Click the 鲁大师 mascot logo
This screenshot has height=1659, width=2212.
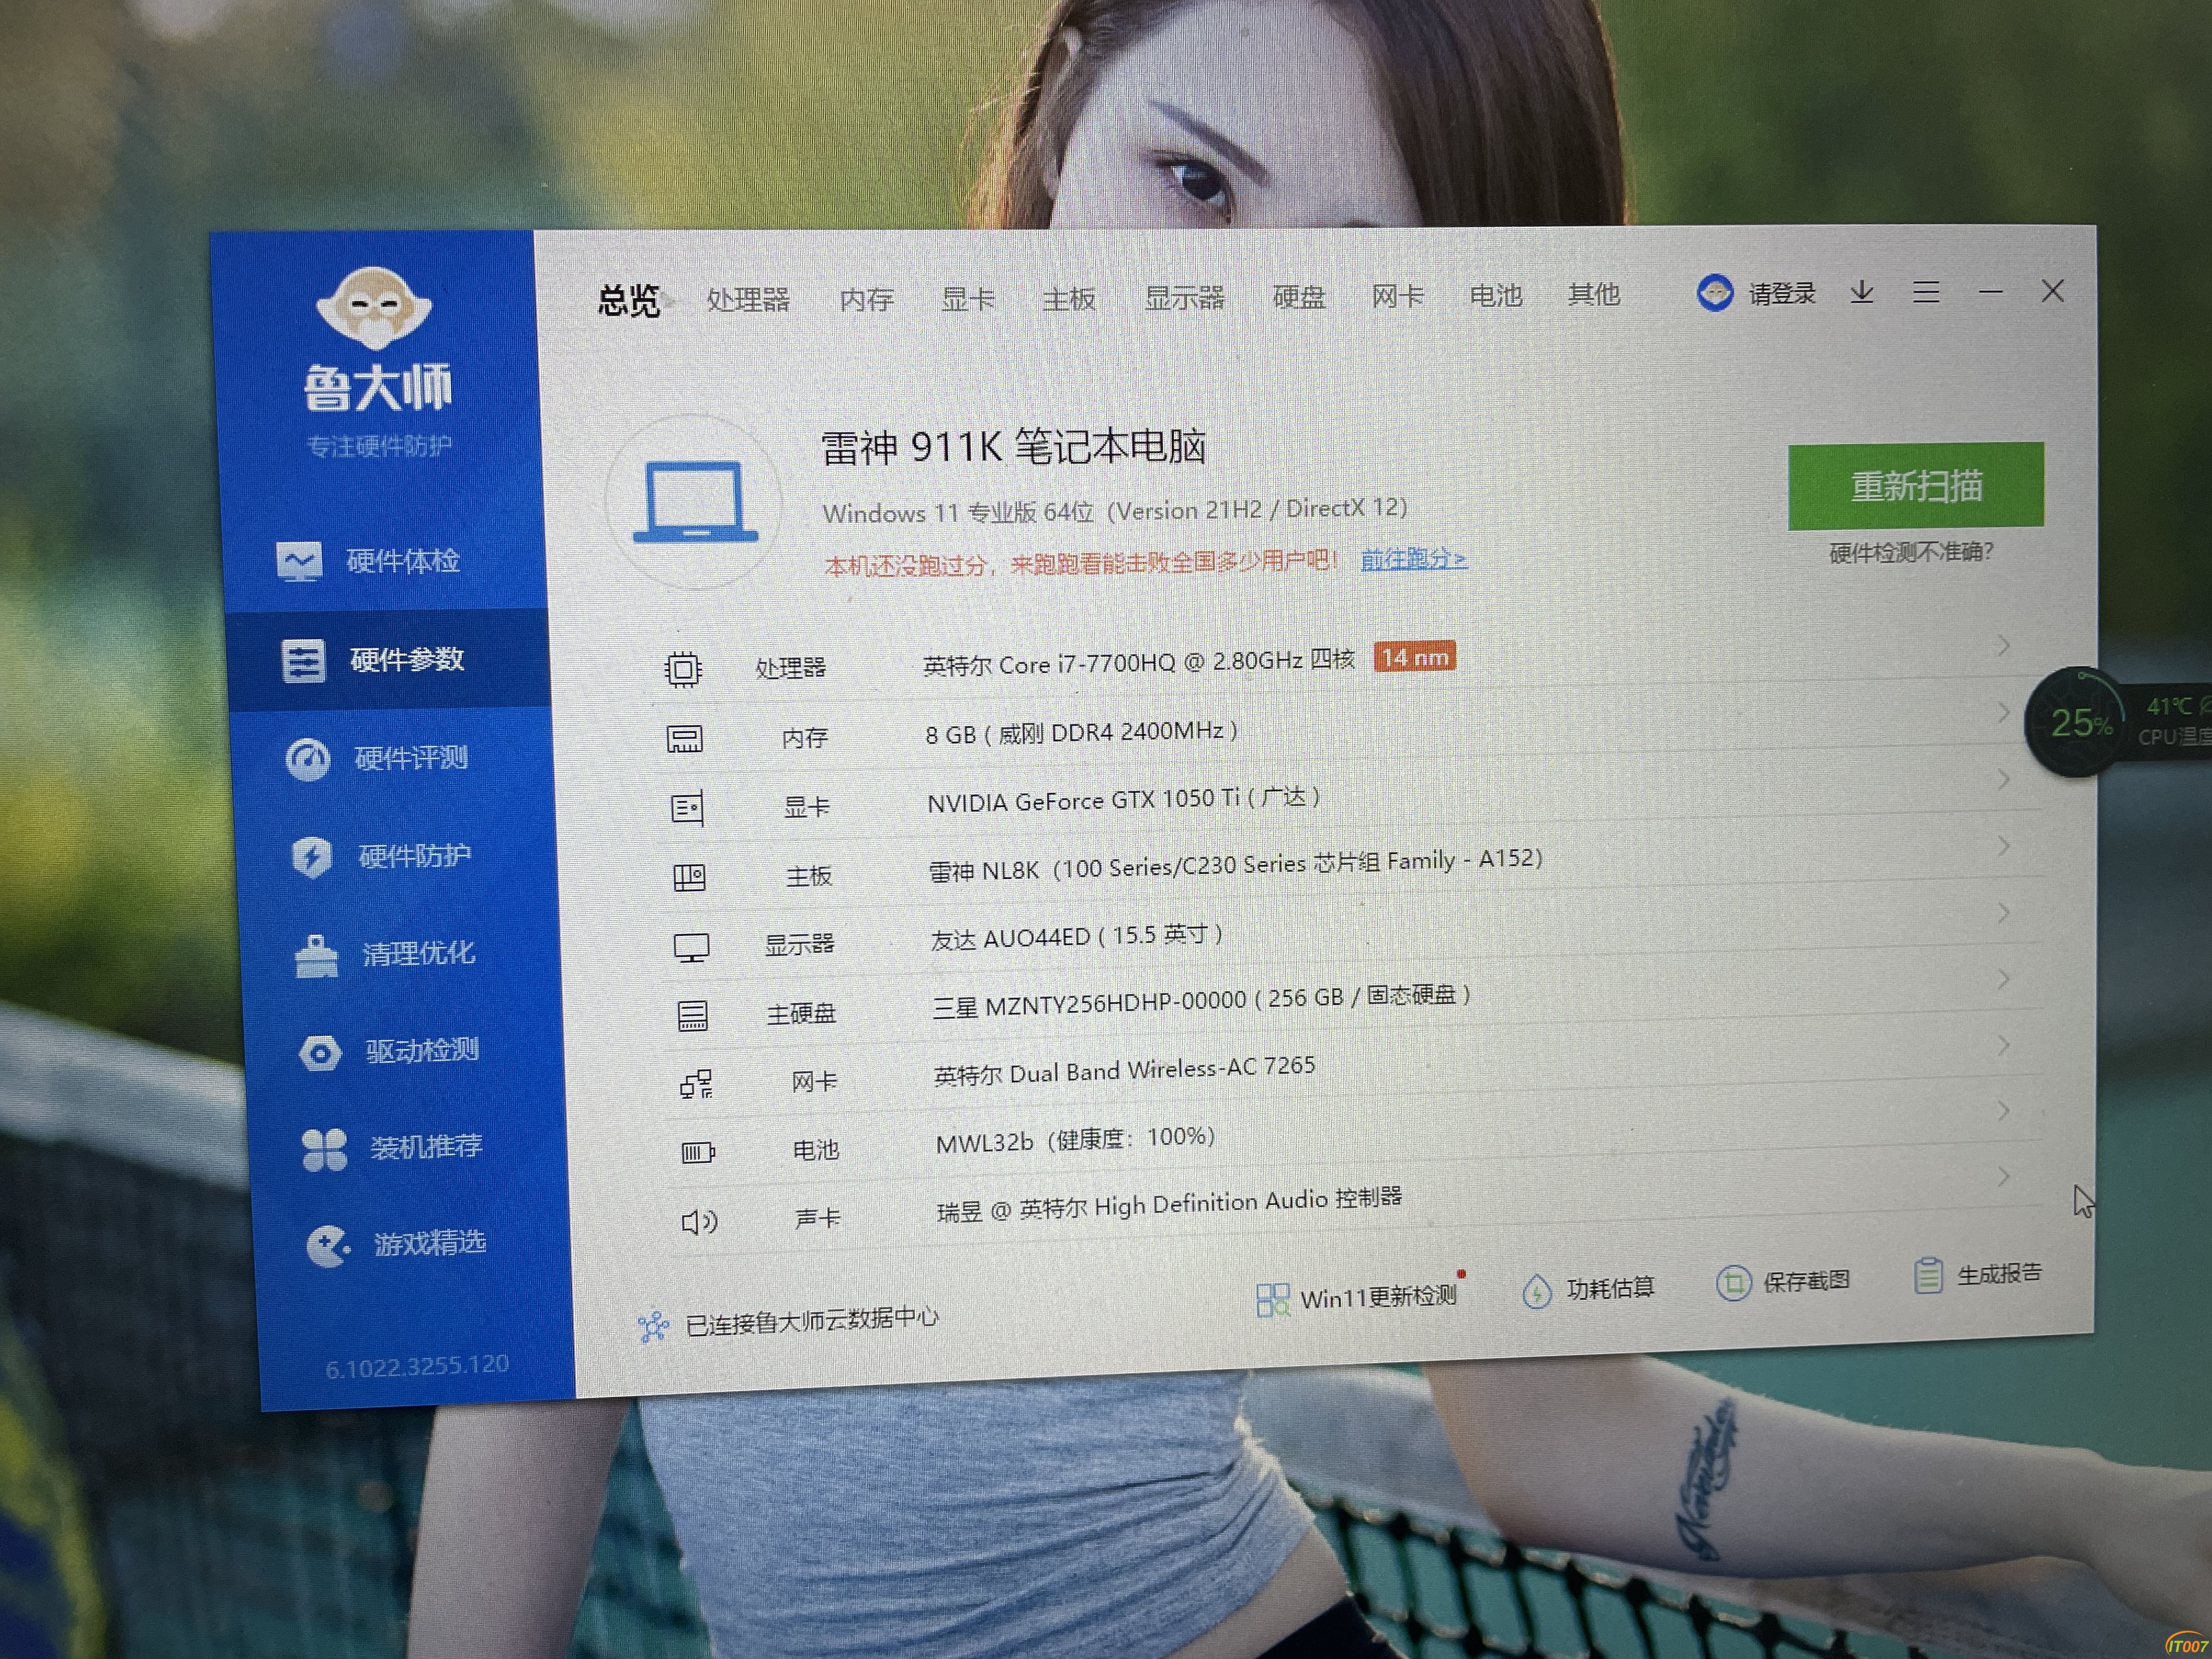pos(375,308)
